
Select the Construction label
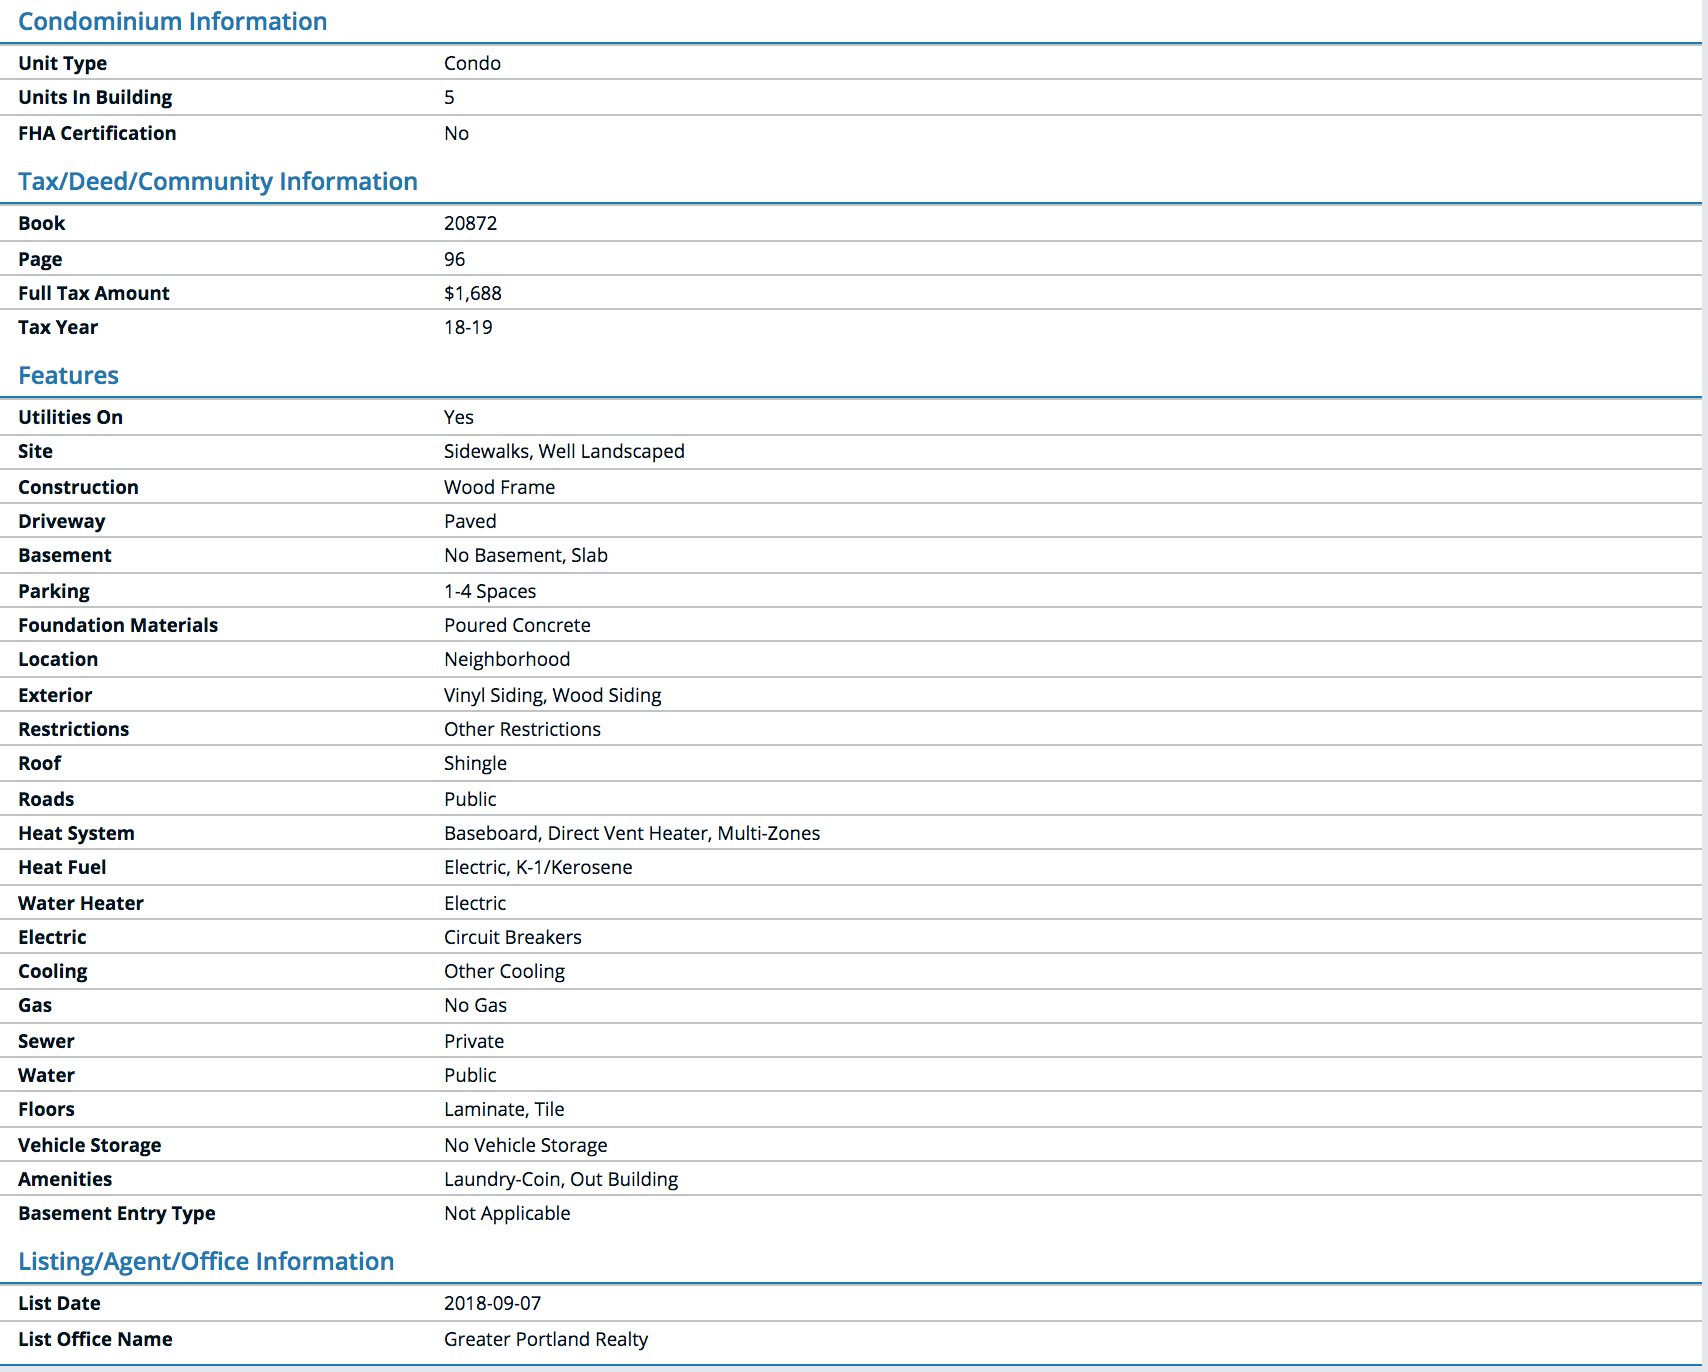click(78, 487)
